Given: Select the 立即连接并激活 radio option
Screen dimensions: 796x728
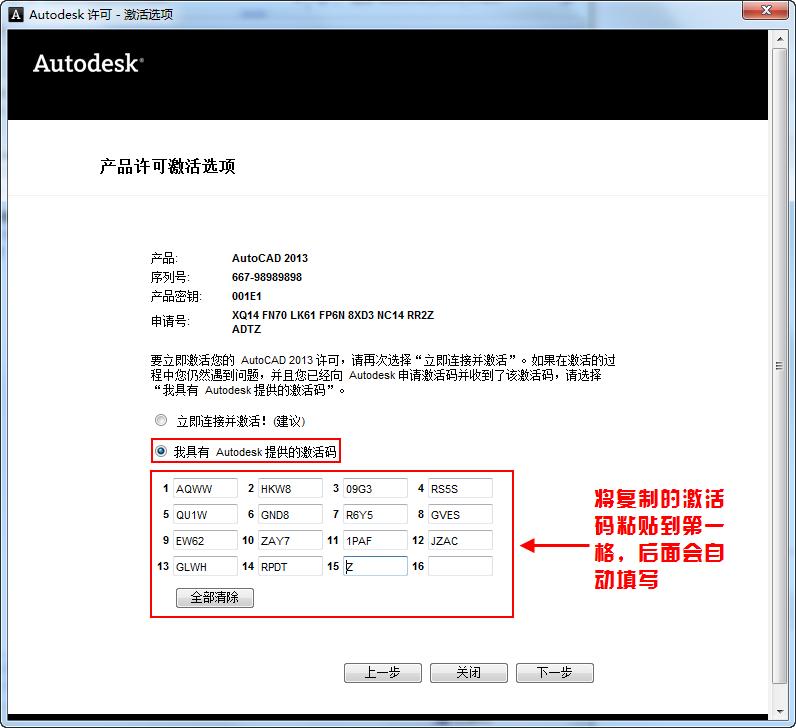Looking at the screenshot, I should click(x=161, y=420).
